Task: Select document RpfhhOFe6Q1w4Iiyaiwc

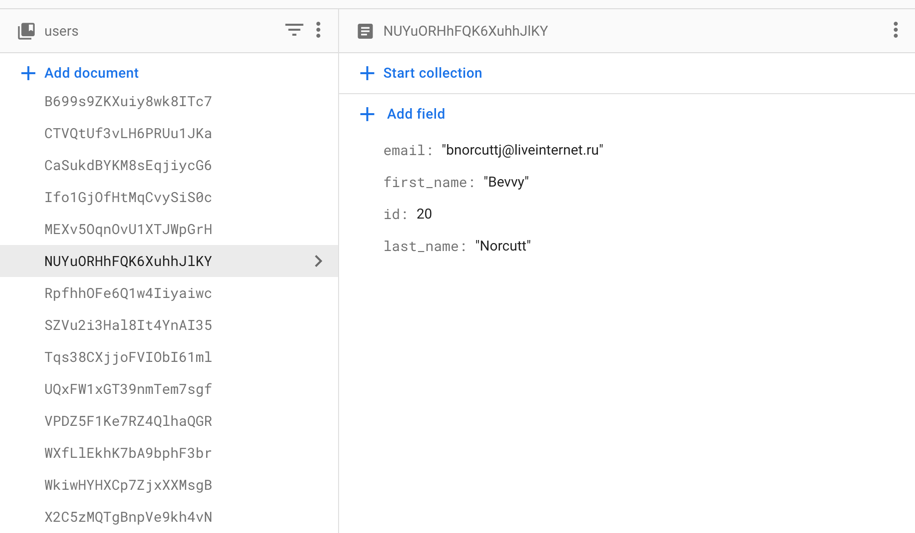Action: point(128,293)
